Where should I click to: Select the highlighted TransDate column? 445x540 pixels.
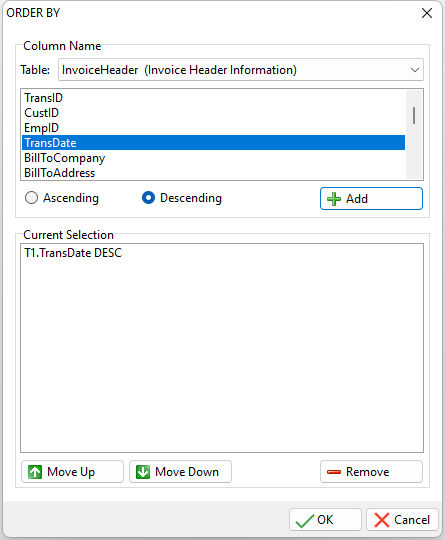click(x=213, y=143)
